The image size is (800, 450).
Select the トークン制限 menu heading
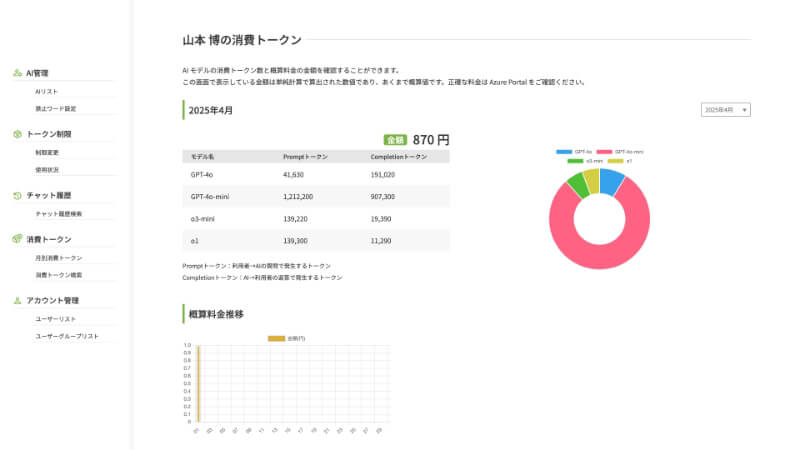point(49,134)
